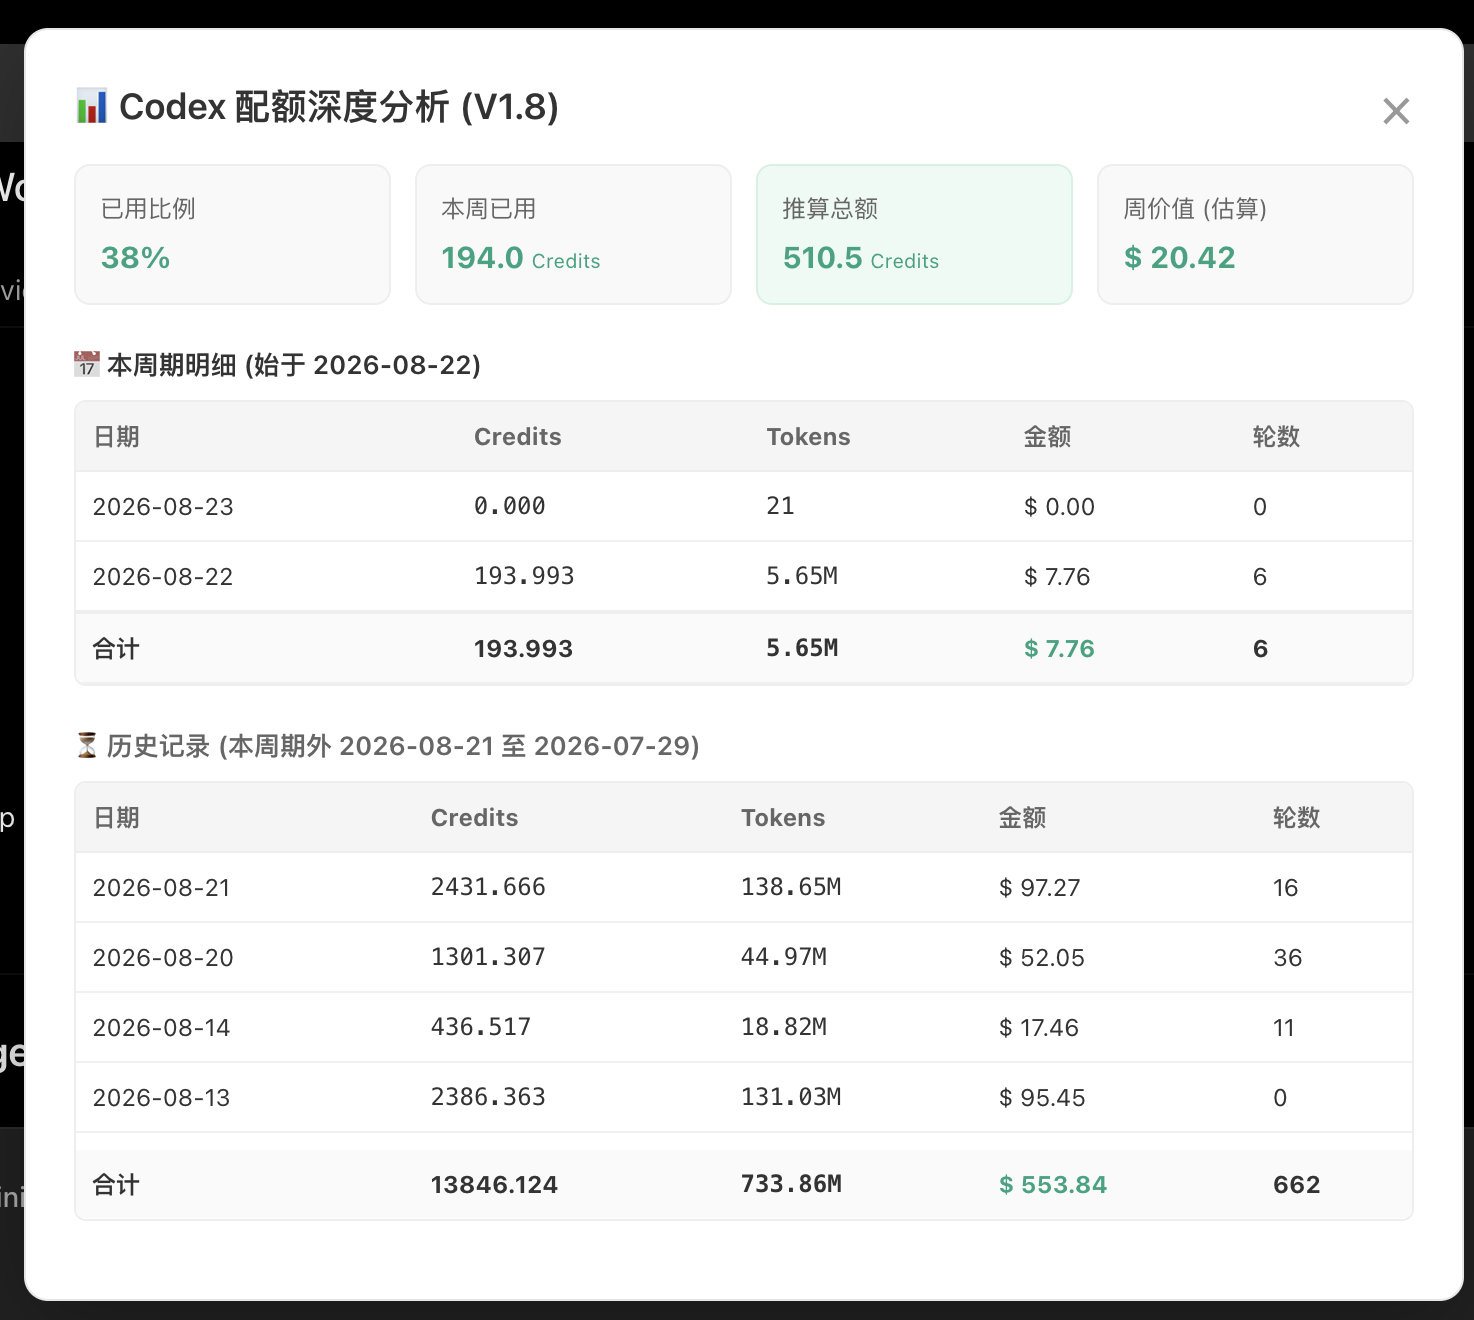Click the 2386.363 credits cell

pyautogui.click(x=488, y=1097)
